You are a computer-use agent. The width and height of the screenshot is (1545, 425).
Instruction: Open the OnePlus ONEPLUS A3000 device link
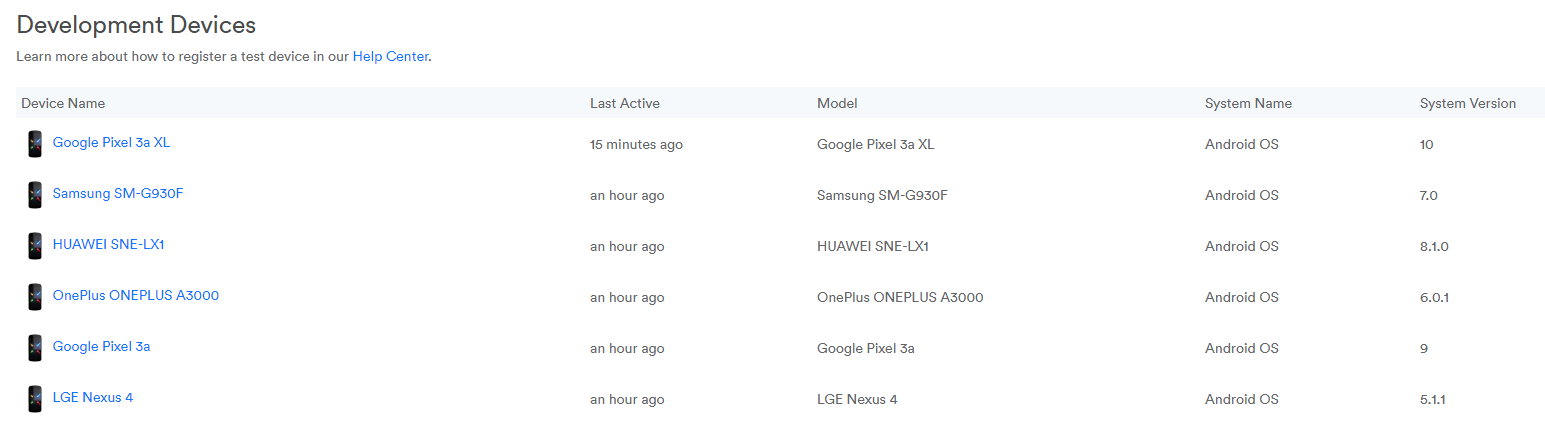pos(136,295)
